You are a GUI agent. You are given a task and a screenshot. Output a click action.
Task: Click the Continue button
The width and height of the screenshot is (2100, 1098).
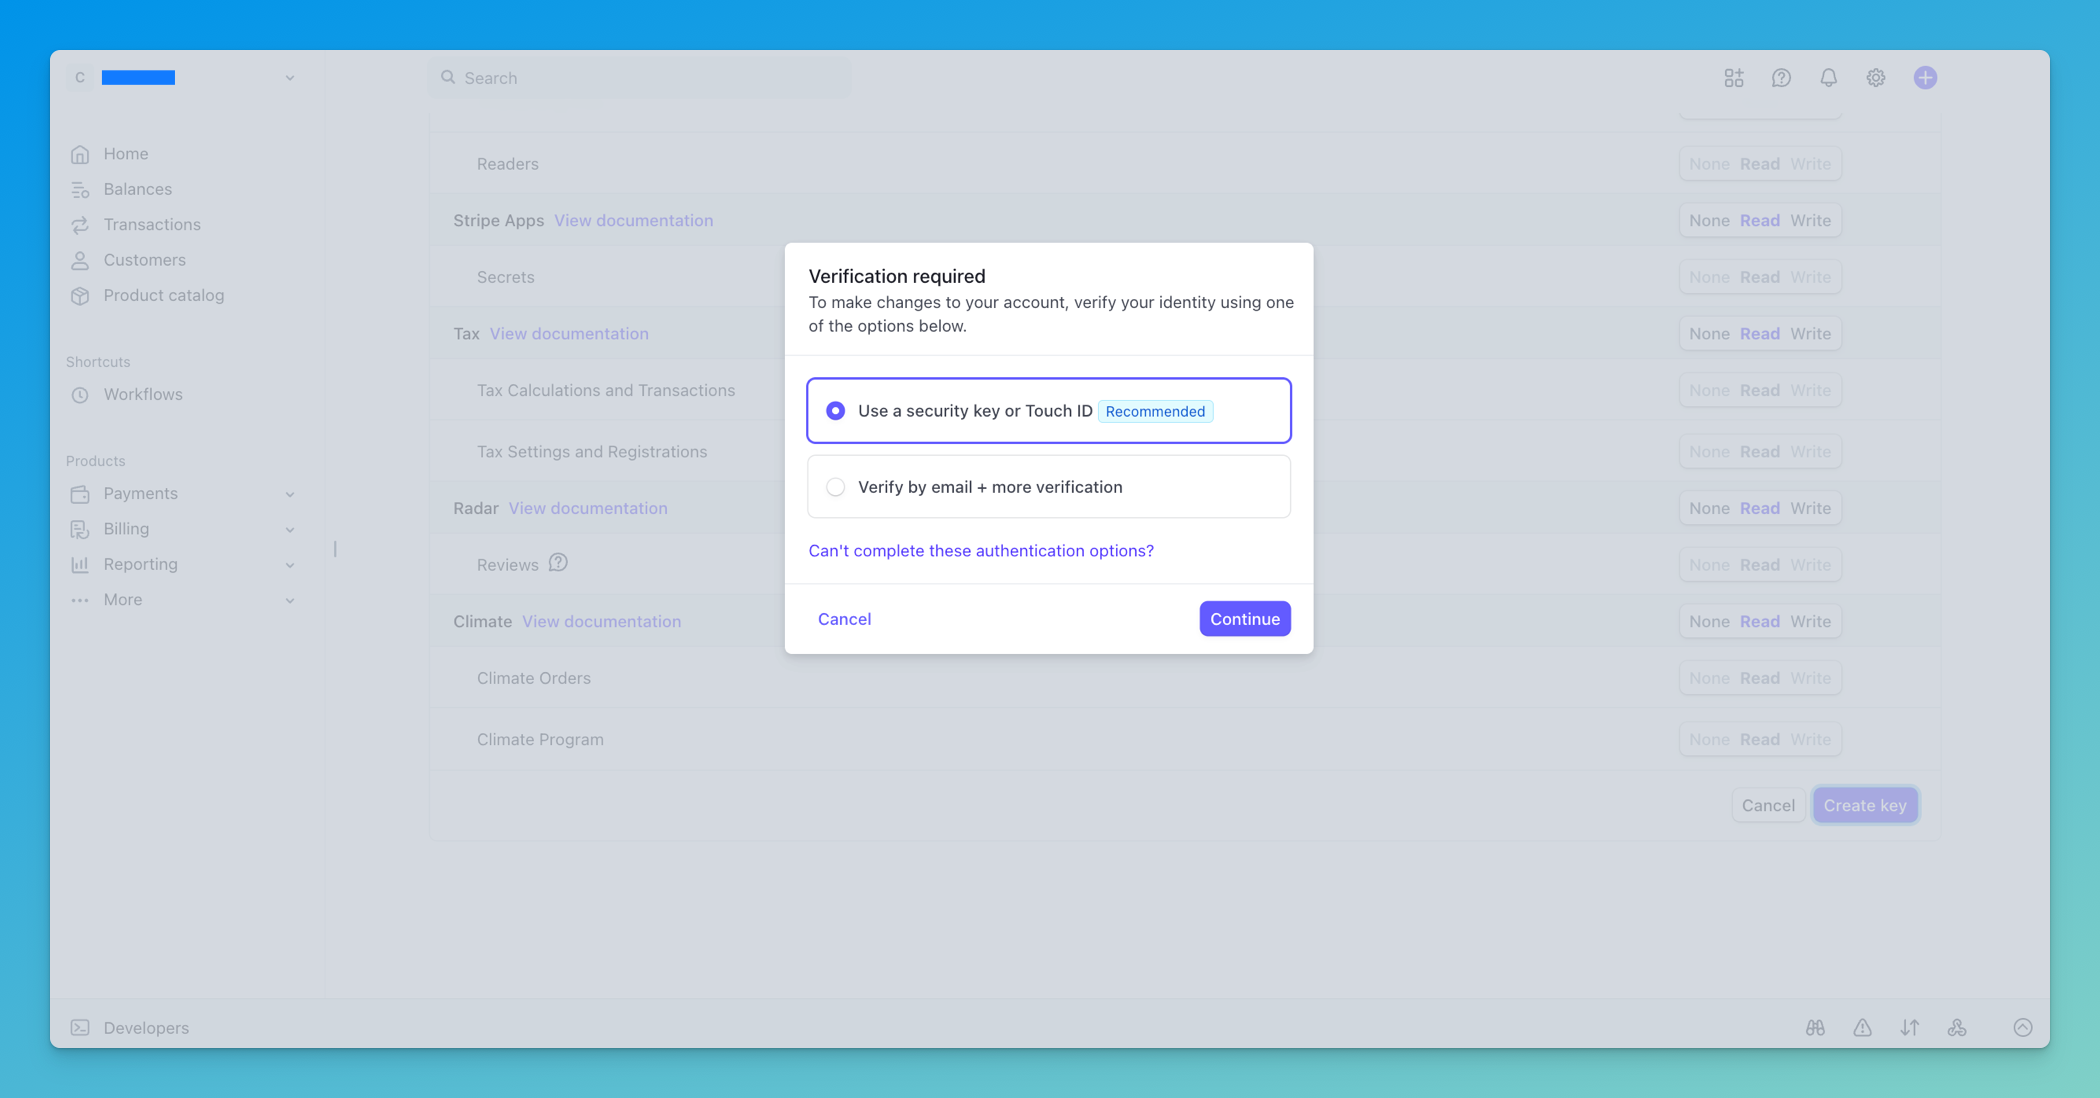[x=1245, y=618]
